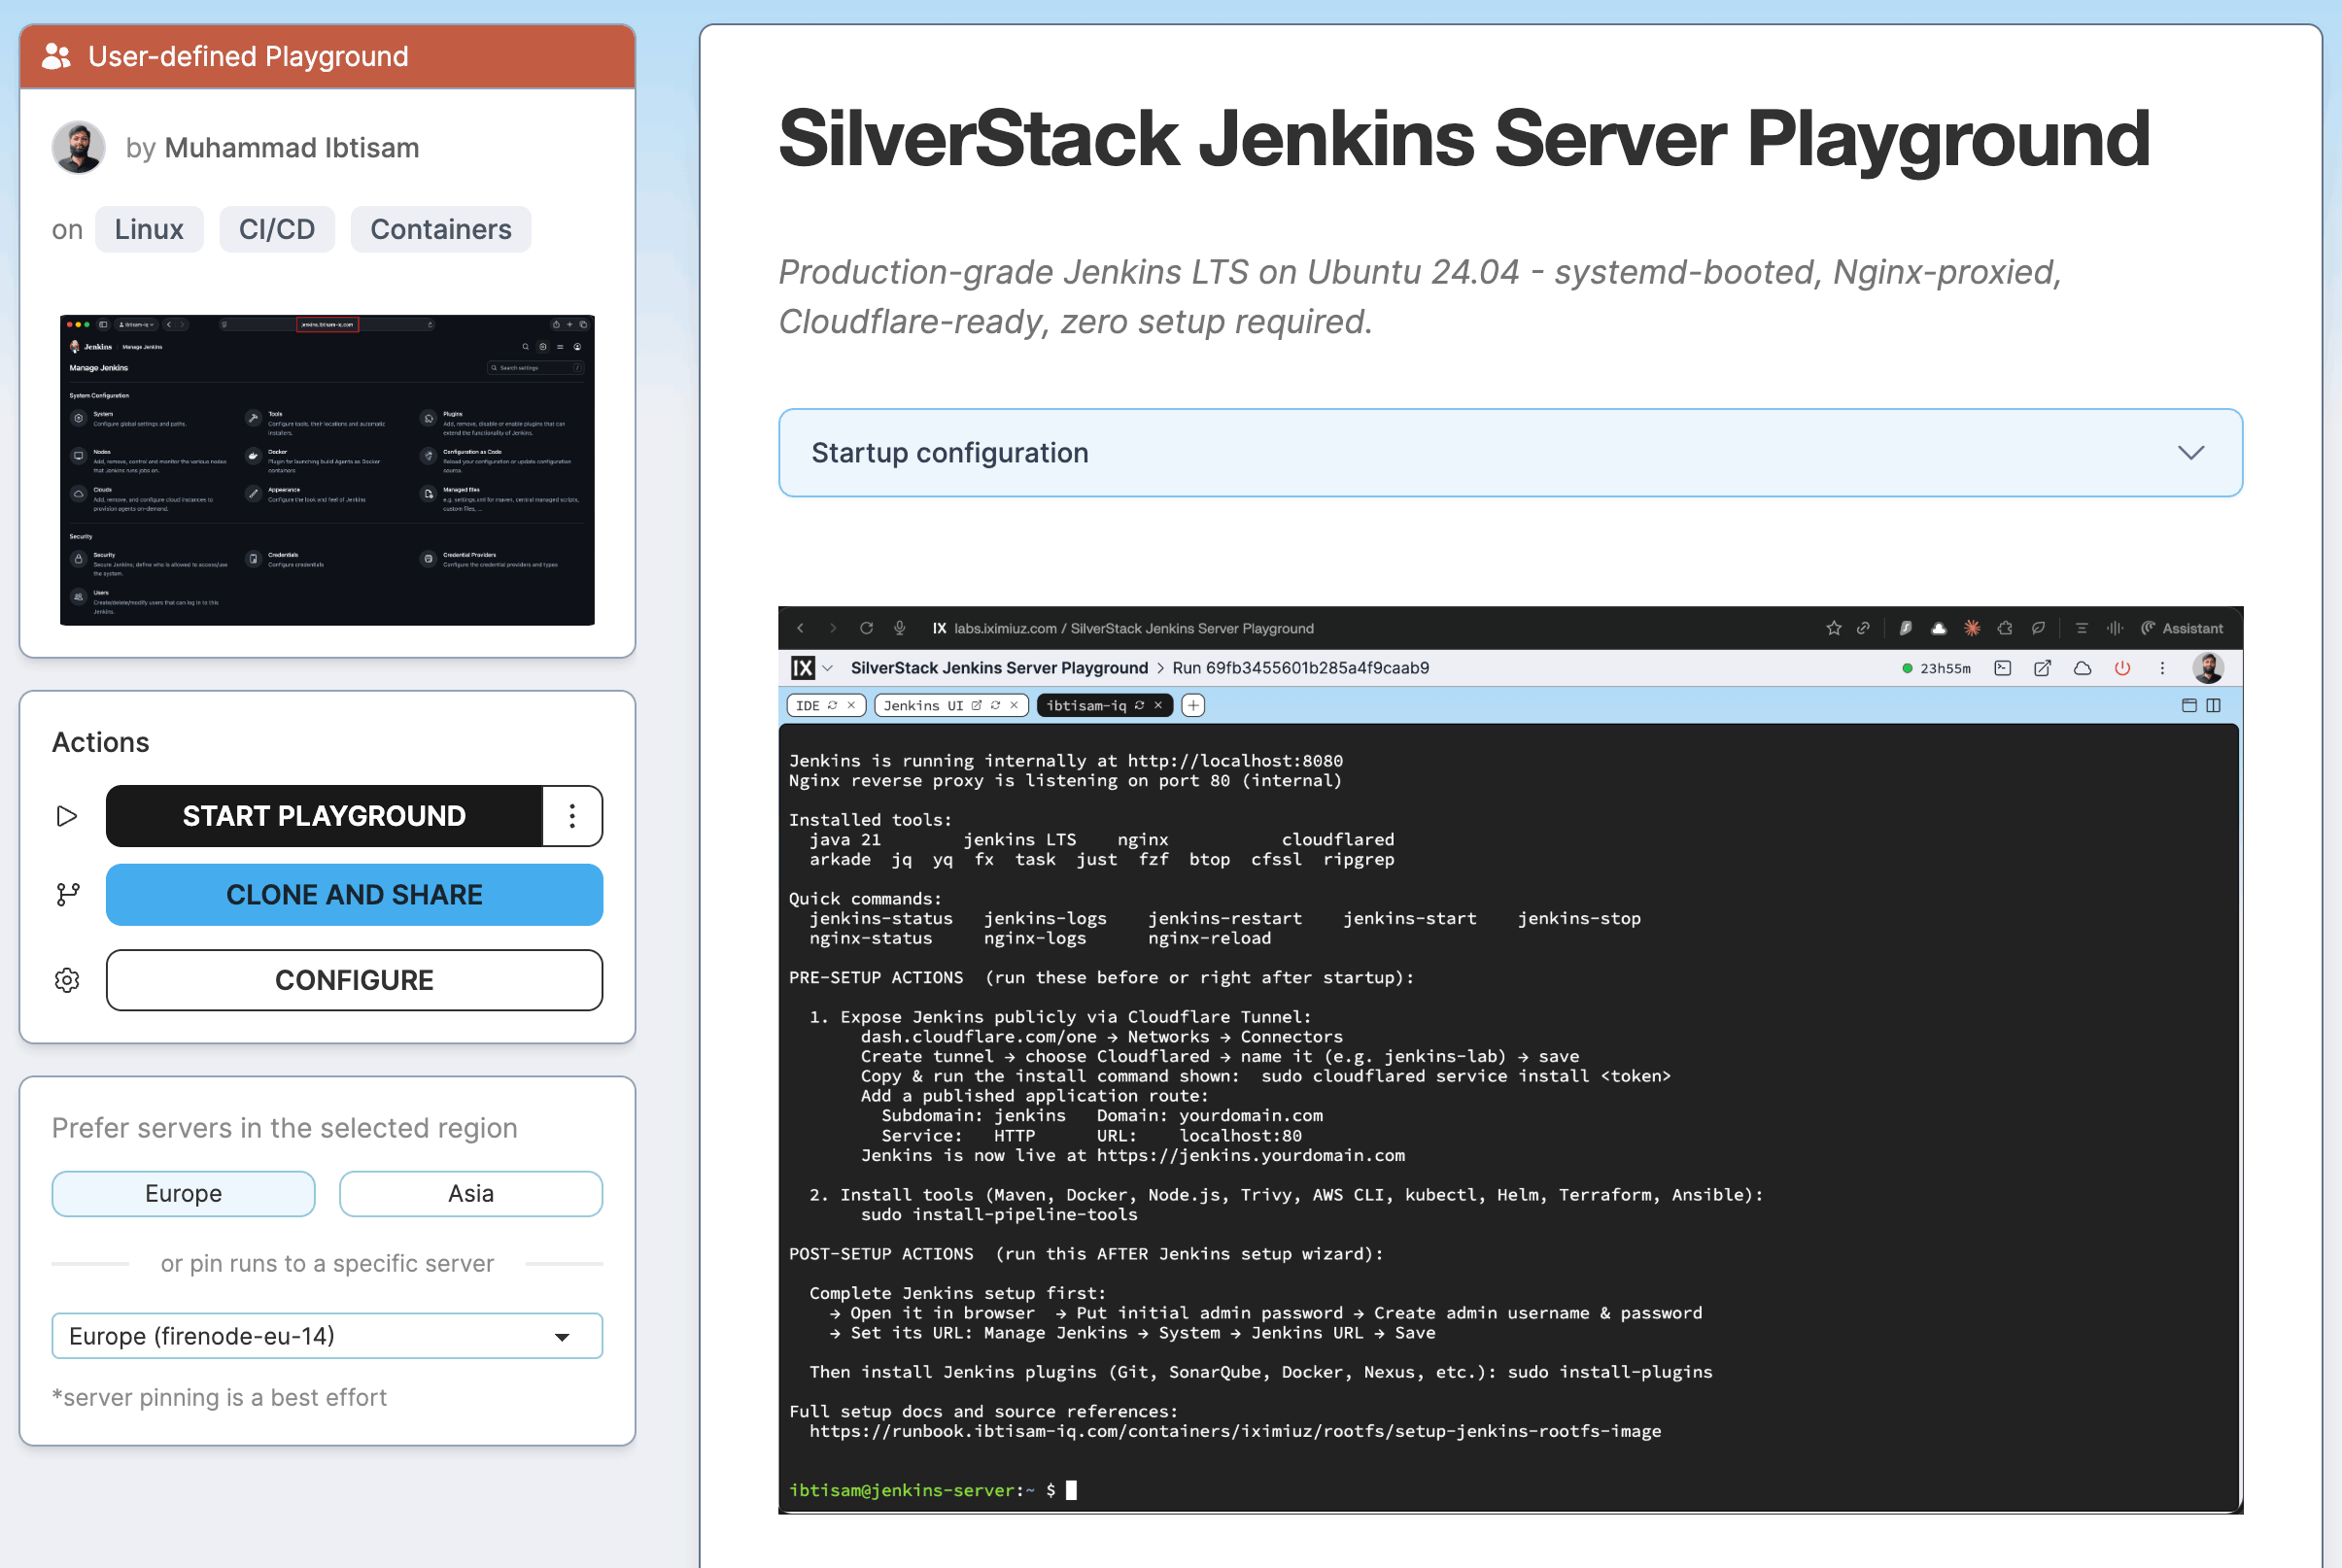Click the play triangle icon beside Start Playground
Viewport: 2342px width, 1568px height.
click(x=67, y=816)
